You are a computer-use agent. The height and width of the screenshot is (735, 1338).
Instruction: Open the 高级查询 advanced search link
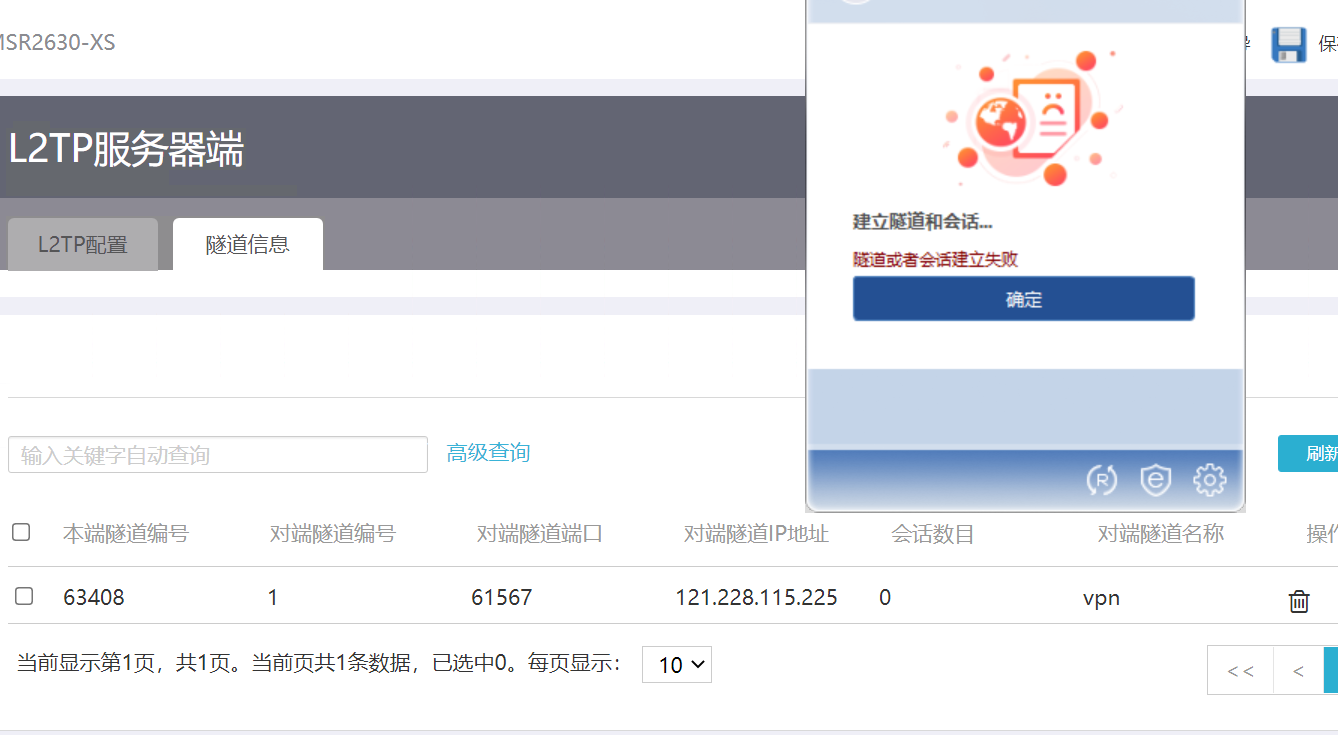coord(488,453)
